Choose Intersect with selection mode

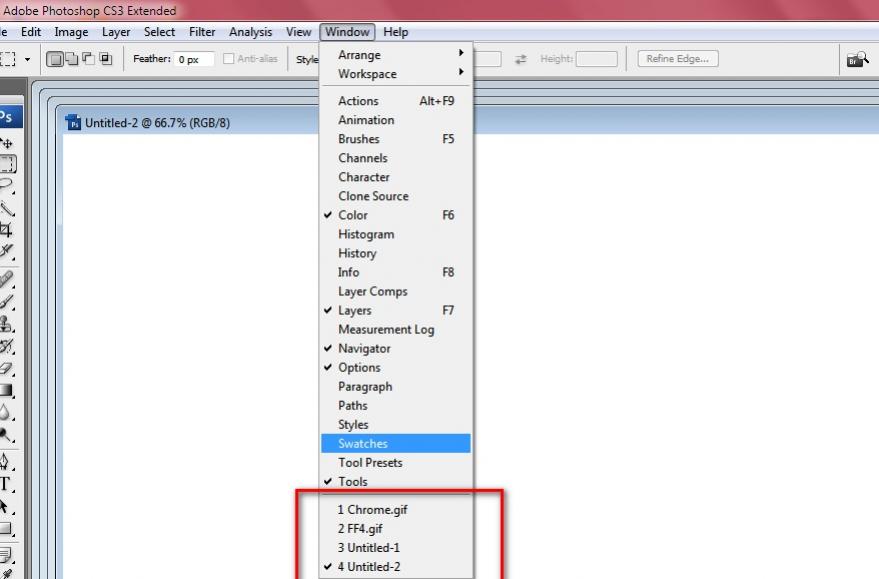[x=106, y=58]
